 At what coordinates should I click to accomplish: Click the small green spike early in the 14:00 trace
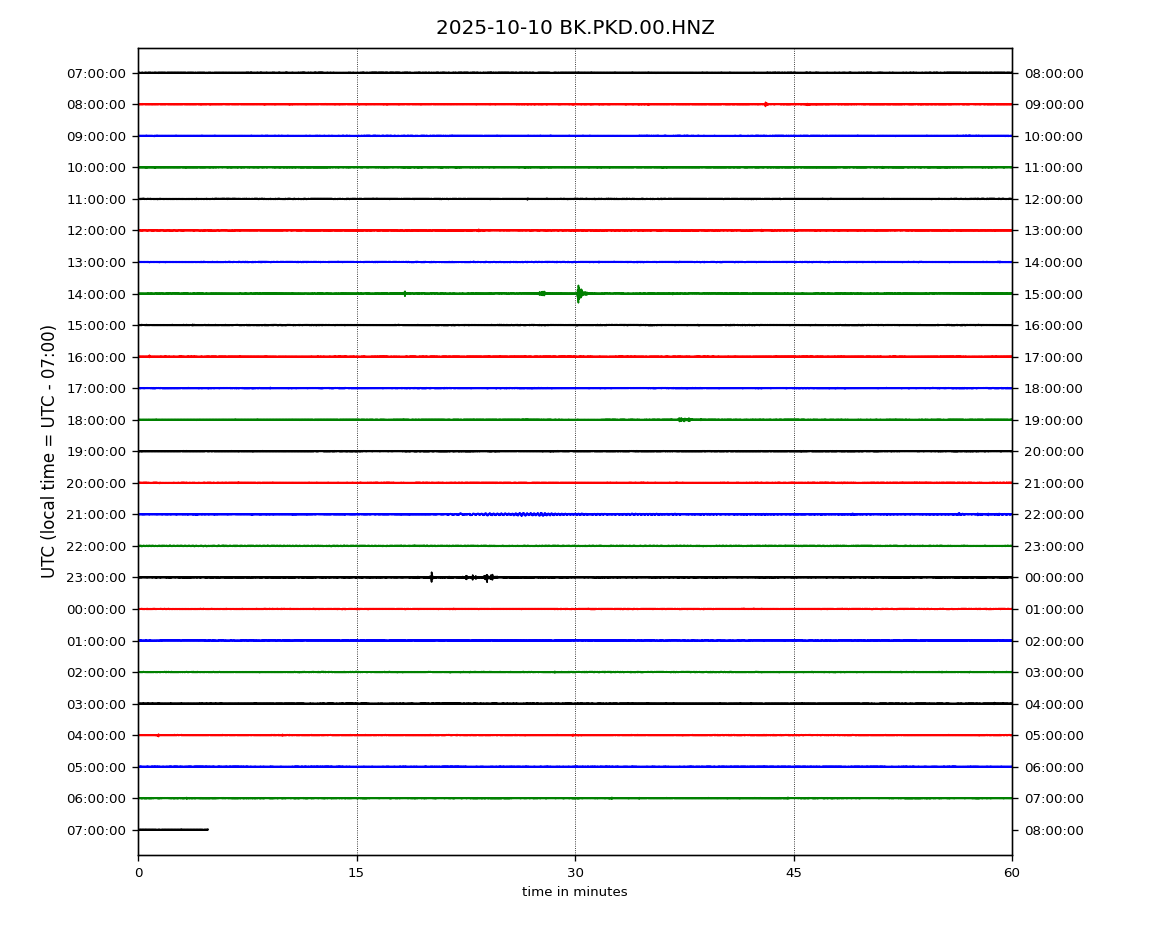405,293
